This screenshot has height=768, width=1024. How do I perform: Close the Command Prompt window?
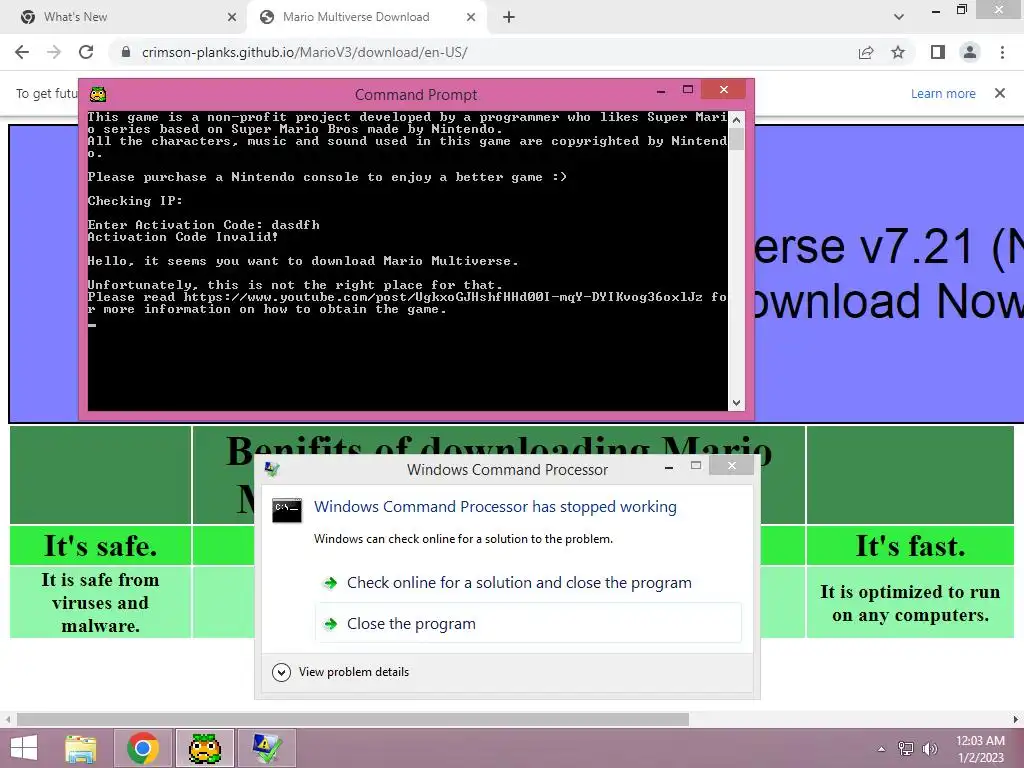724,89
